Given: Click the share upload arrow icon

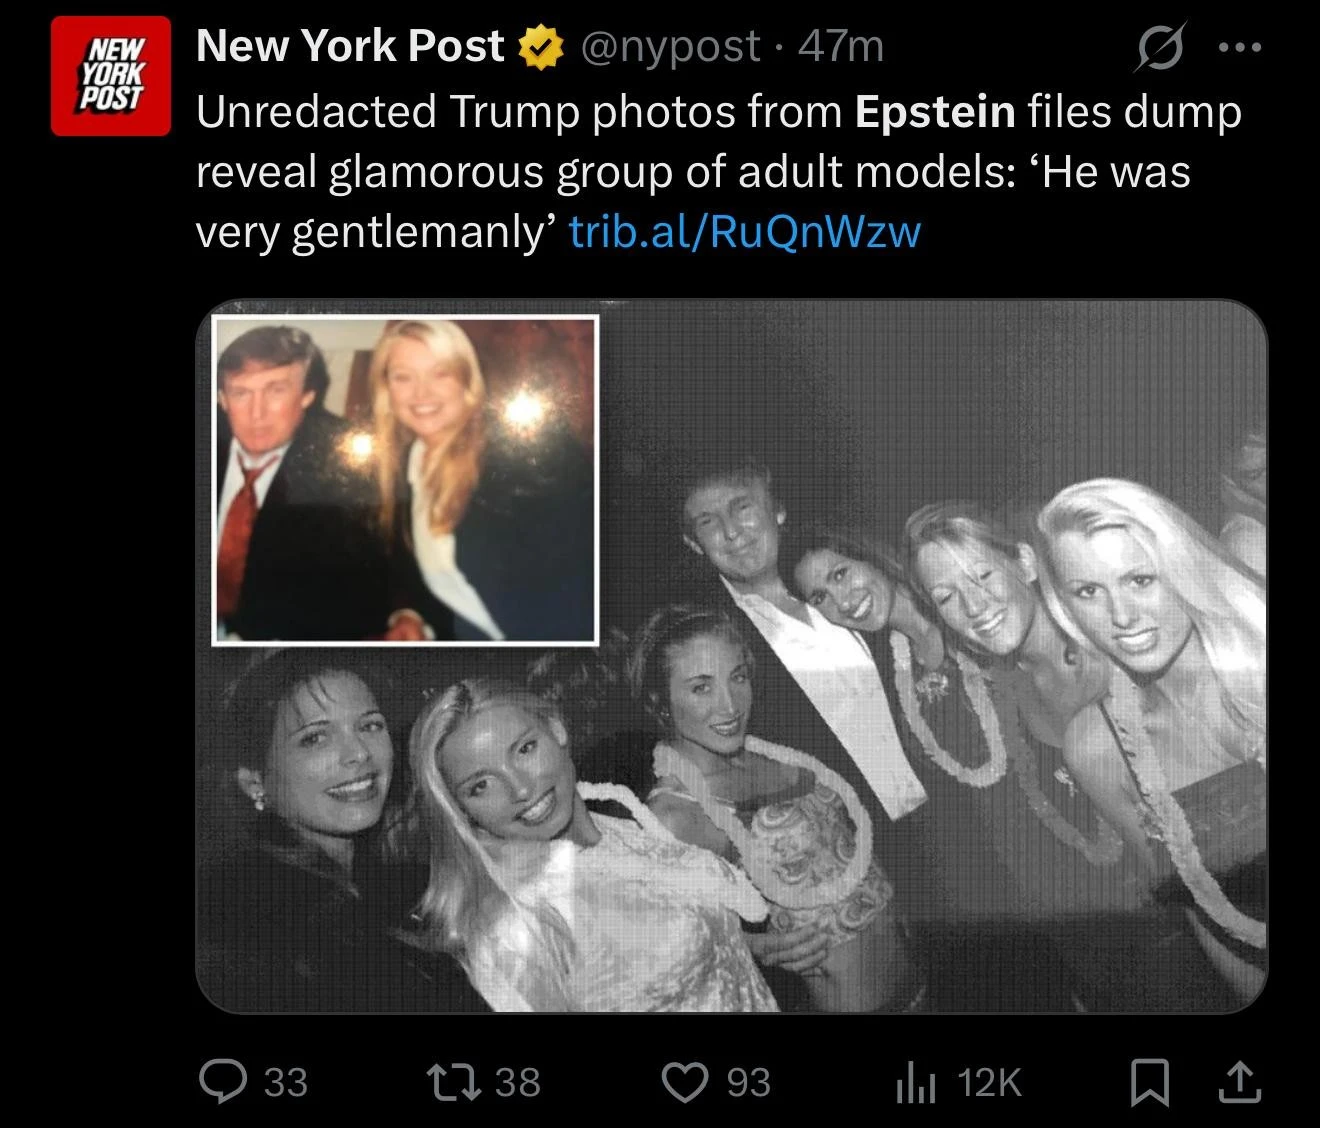Looking at the screenshot, I should coord(1238,1081).
